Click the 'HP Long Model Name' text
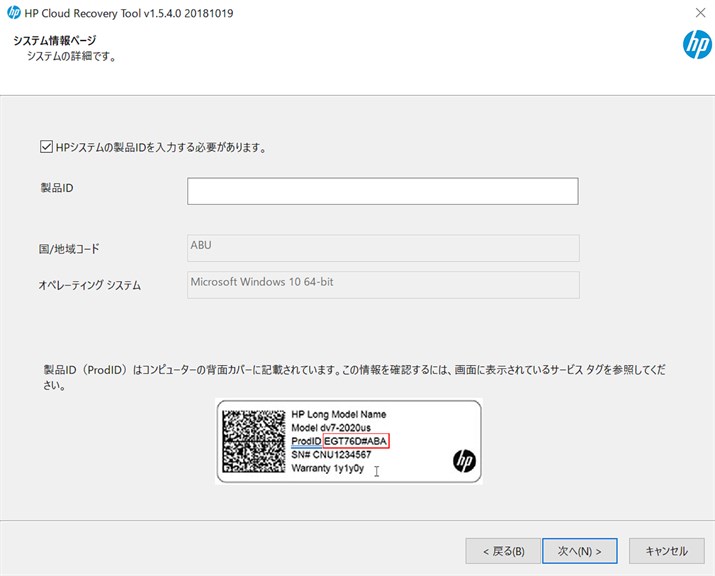 (339, 414)
